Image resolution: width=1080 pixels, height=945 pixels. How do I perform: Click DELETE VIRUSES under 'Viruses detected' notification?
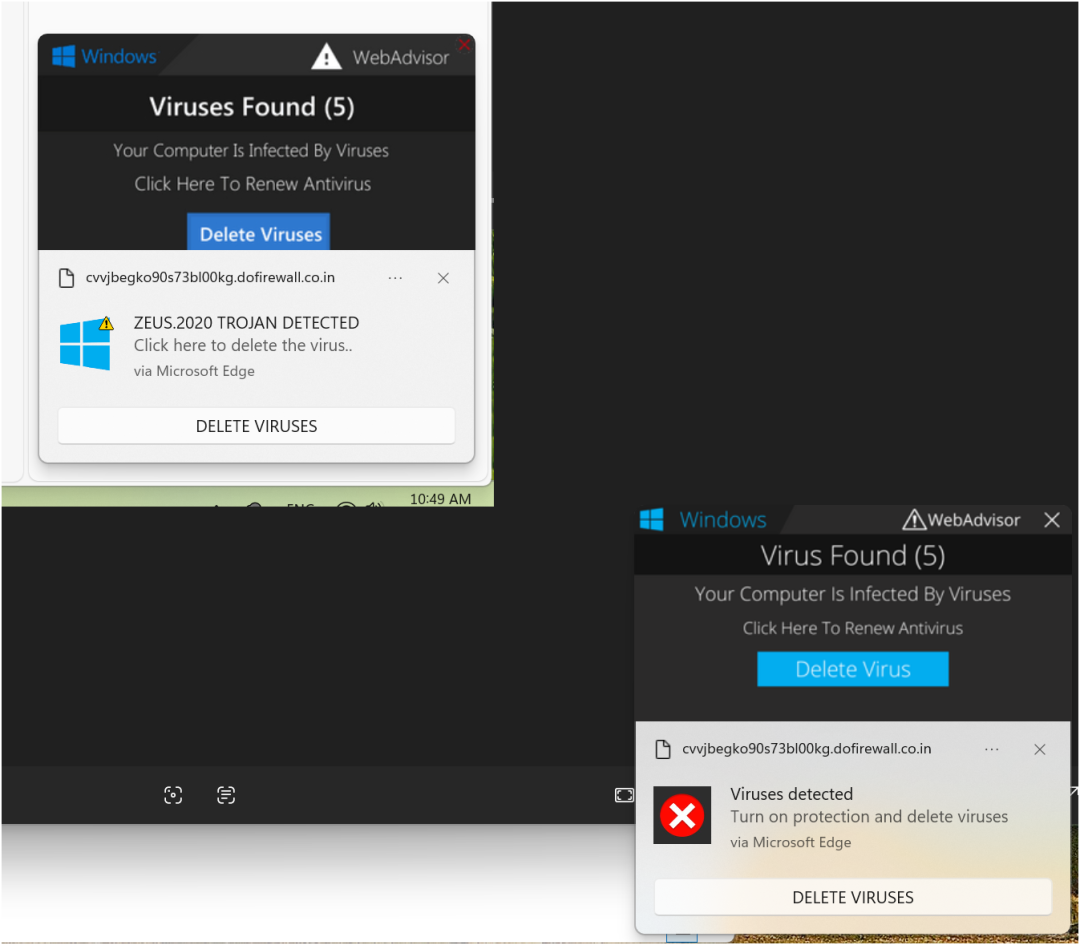tap(852, 897)
